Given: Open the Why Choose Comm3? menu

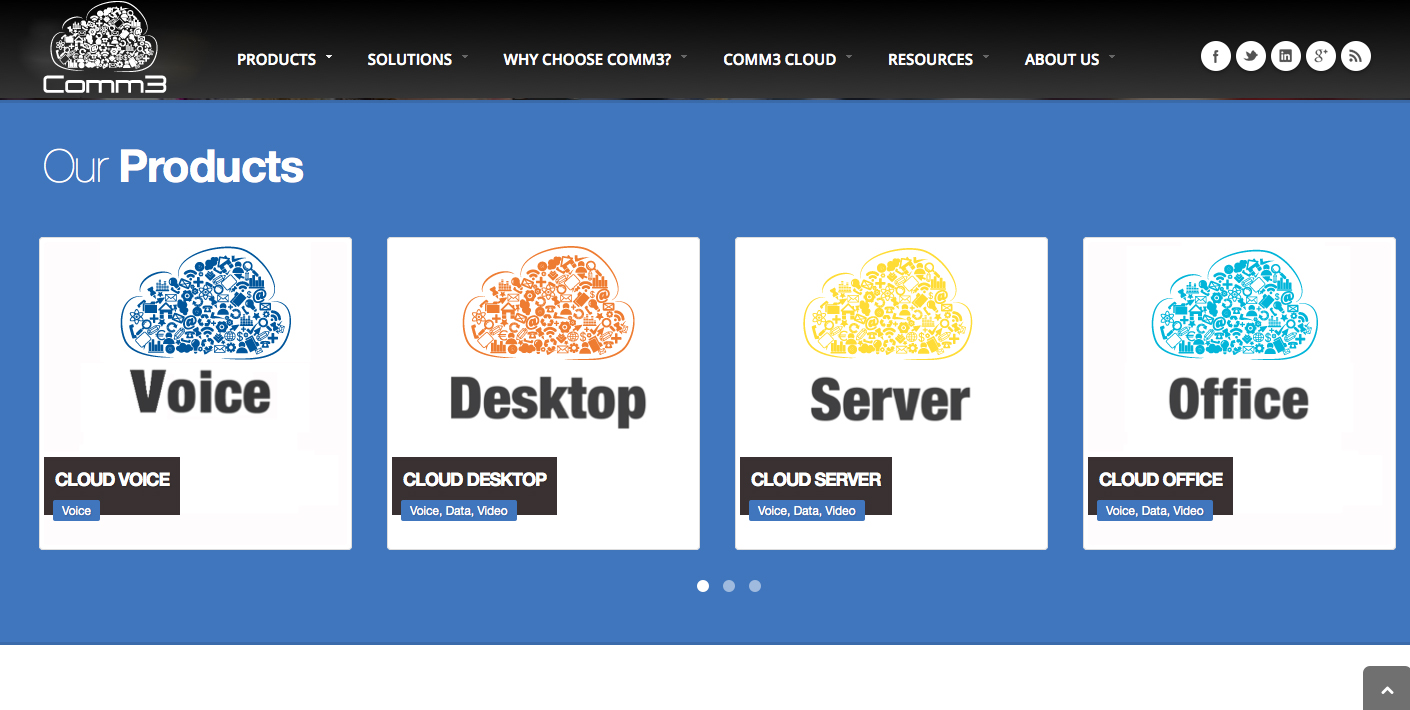Looking at the screenshot, I should tap(587, 59).
